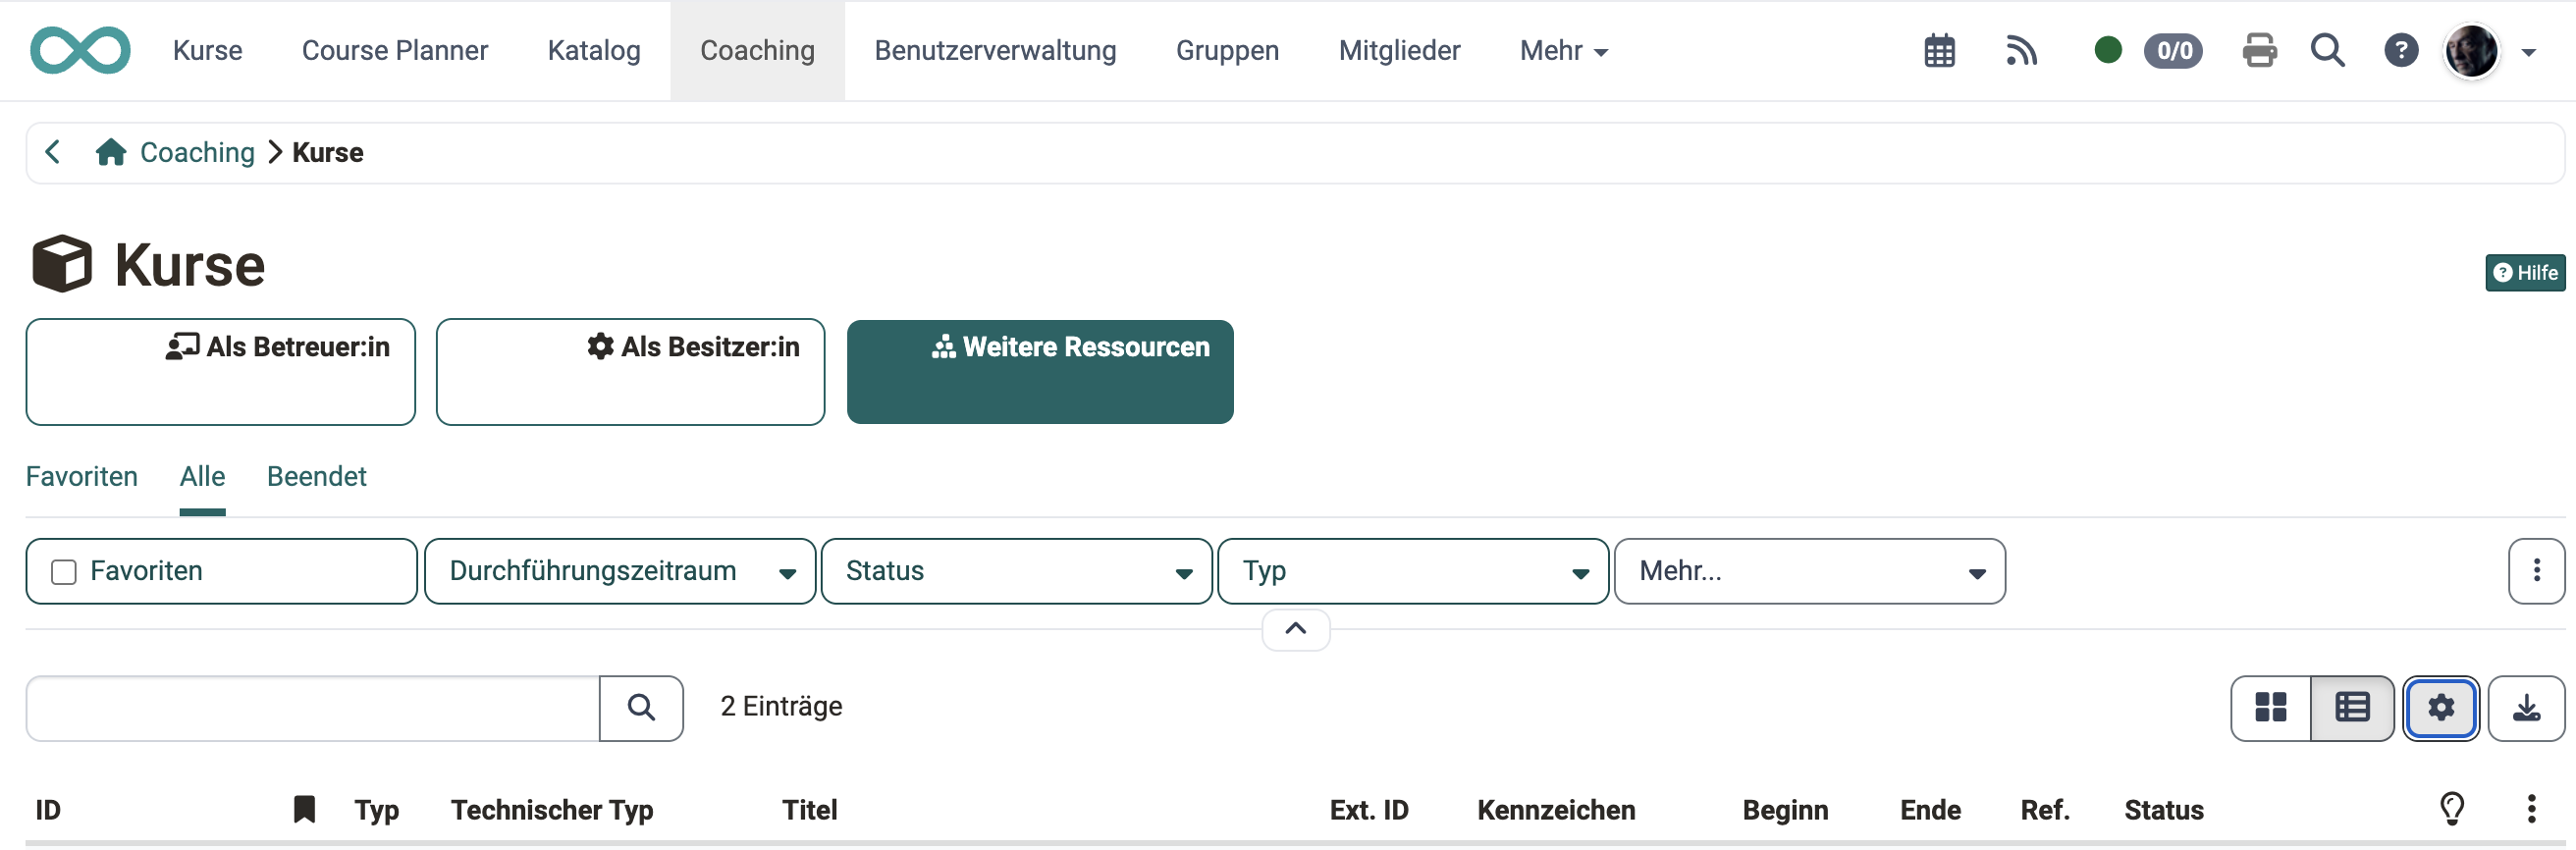Click the table search input field

pyautogui.click(x=313, y=708)
